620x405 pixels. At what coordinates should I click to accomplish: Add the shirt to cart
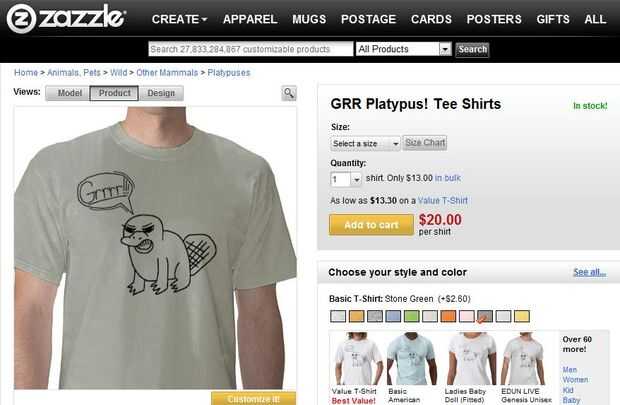pyautogui.click(x=371, y=225)
